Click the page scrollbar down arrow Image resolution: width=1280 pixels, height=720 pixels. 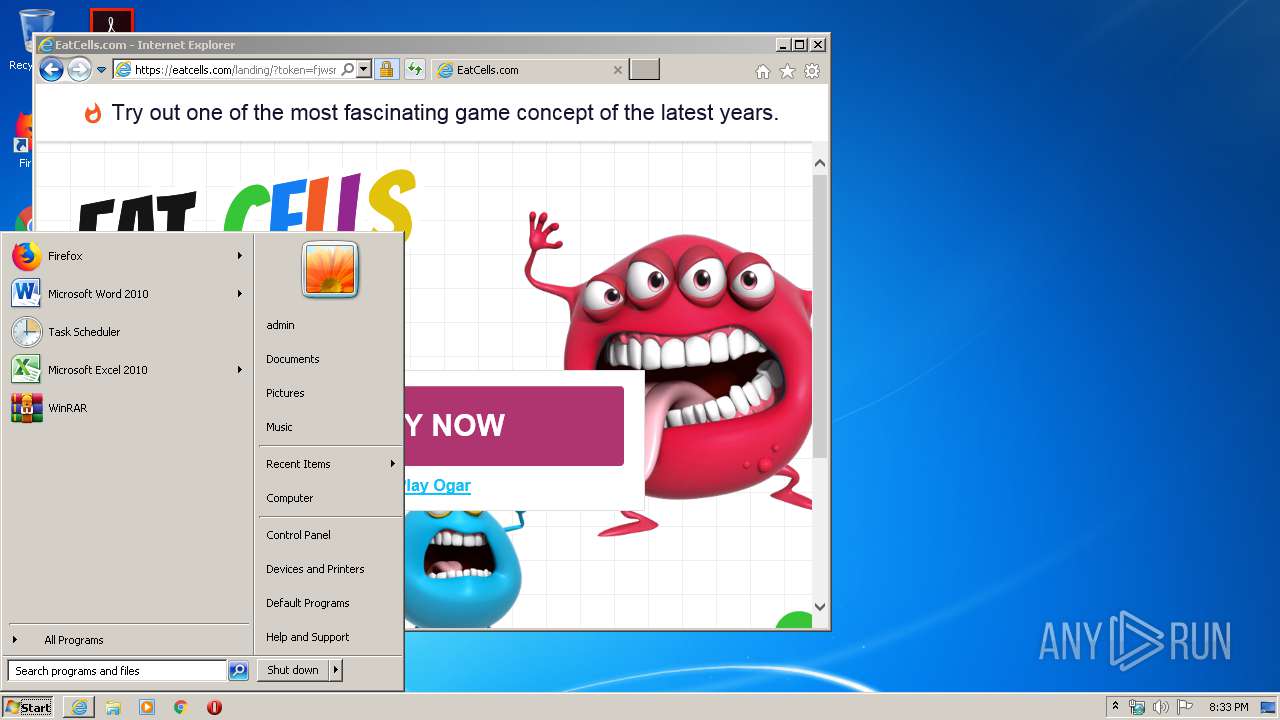[820, 606]
